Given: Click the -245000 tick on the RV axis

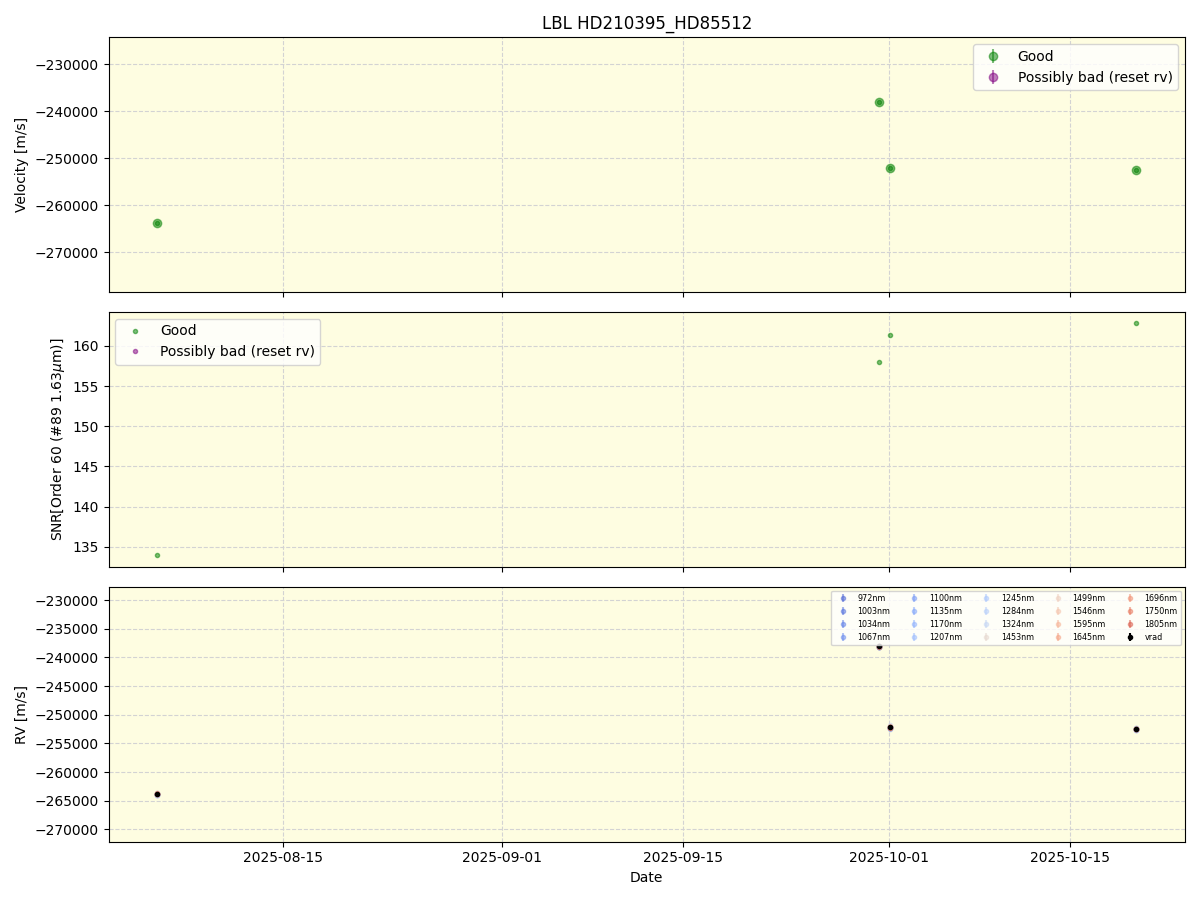Looking at the screenshot, I should 69,687.
